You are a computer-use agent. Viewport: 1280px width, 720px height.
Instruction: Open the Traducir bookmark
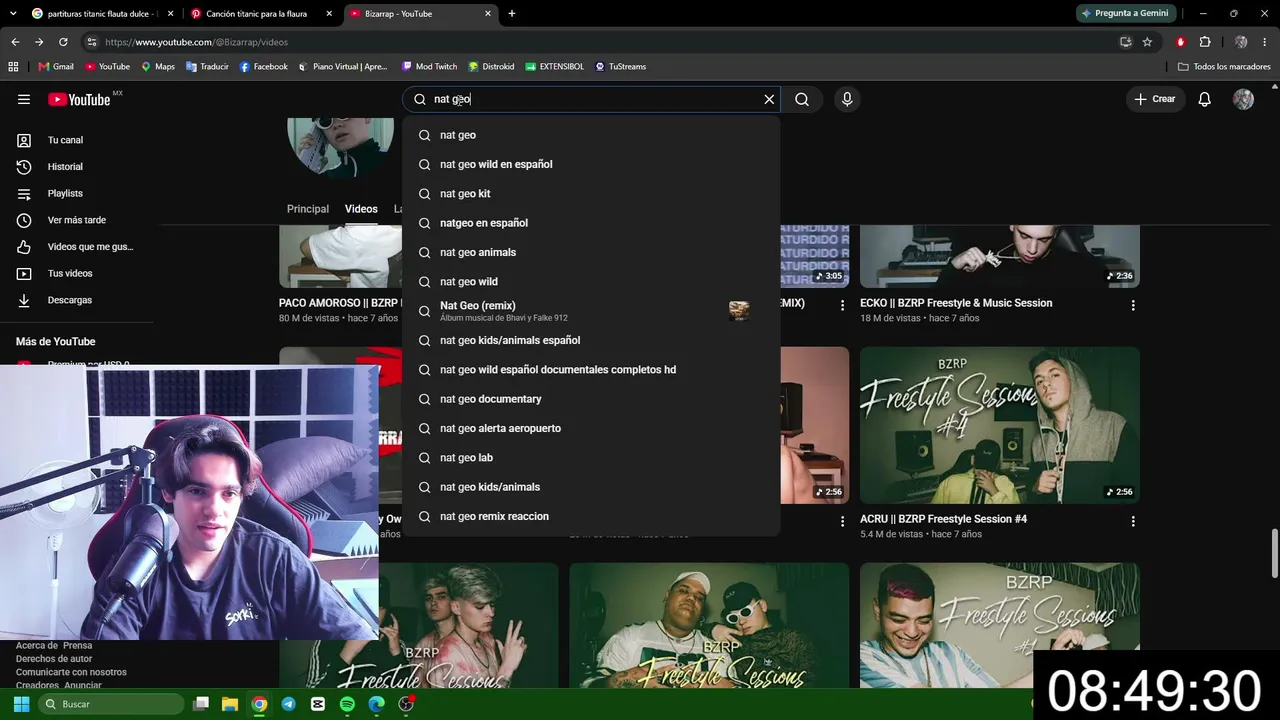coord(207,67)
